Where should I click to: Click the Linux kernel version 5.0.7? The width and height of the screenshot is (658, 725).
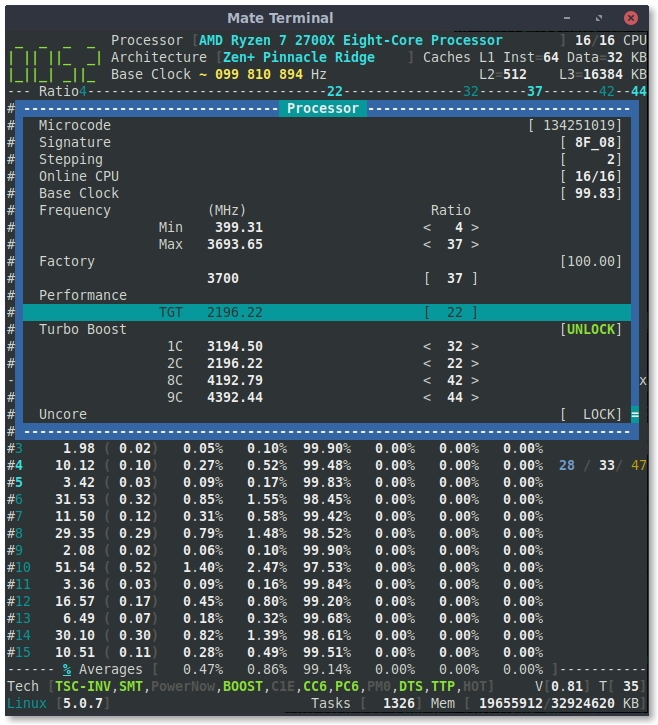pos(83,703)
